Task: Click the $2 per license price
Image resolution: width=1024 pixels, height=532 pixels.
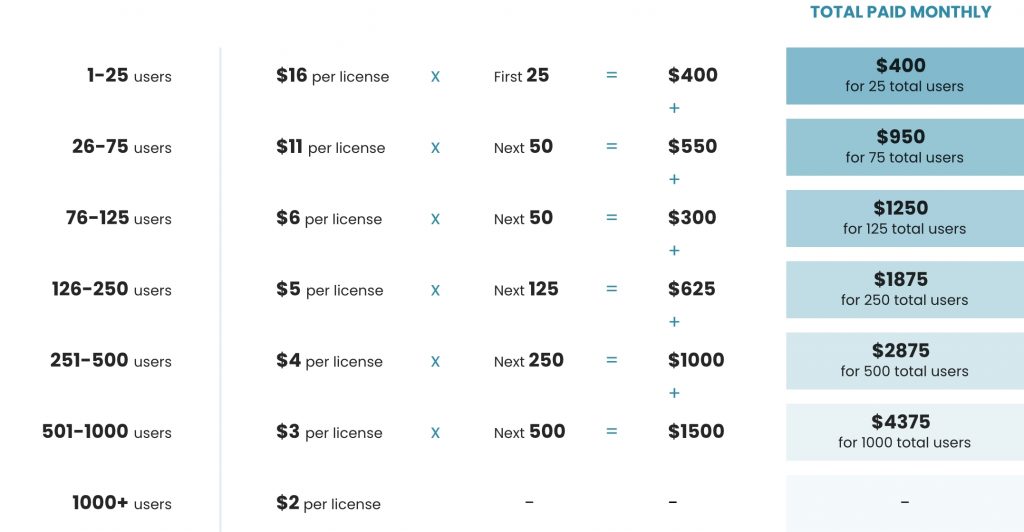Action: 328,504
